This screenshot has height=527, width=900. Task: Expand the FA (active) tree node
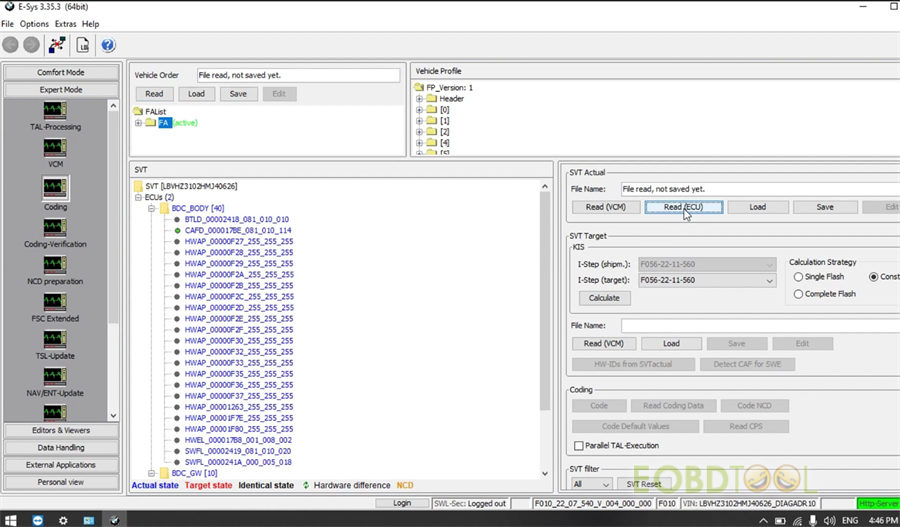[x=138, y=123]
